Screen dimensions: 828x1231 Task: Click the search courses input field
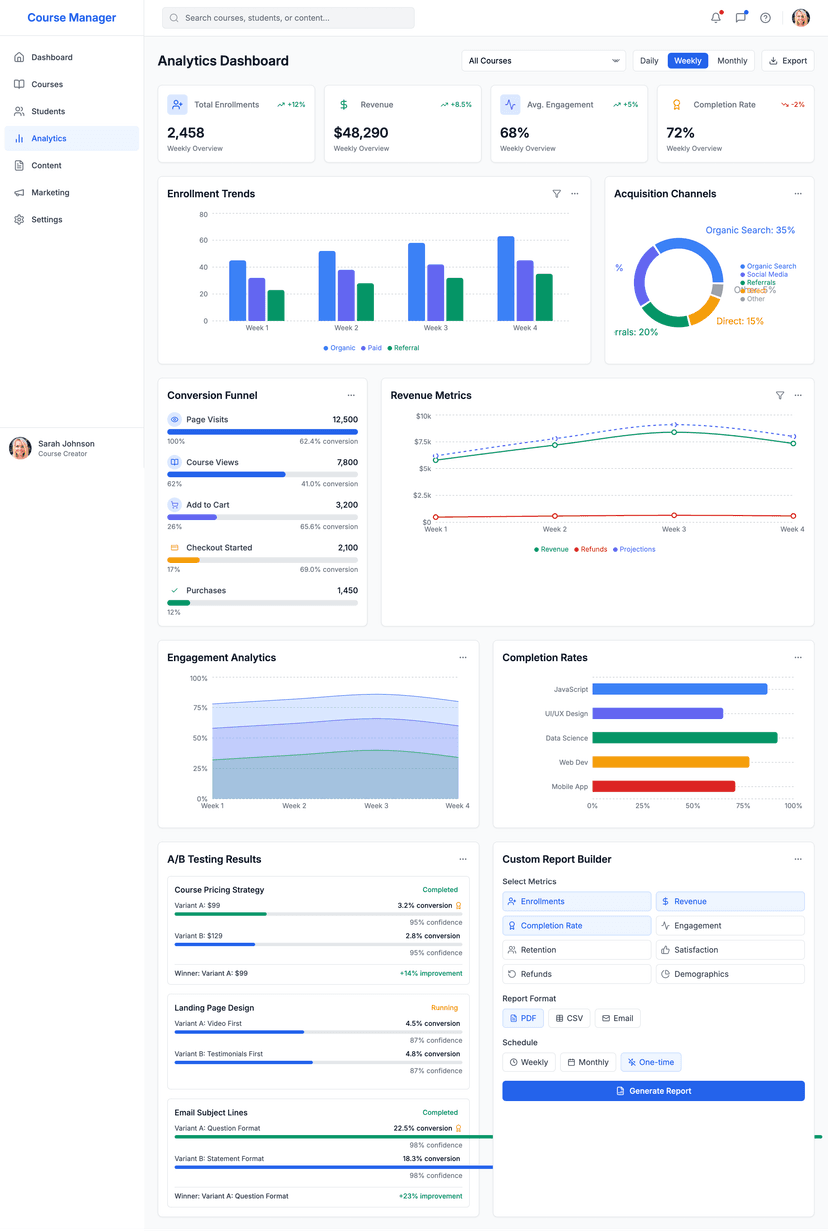[287, 17]
